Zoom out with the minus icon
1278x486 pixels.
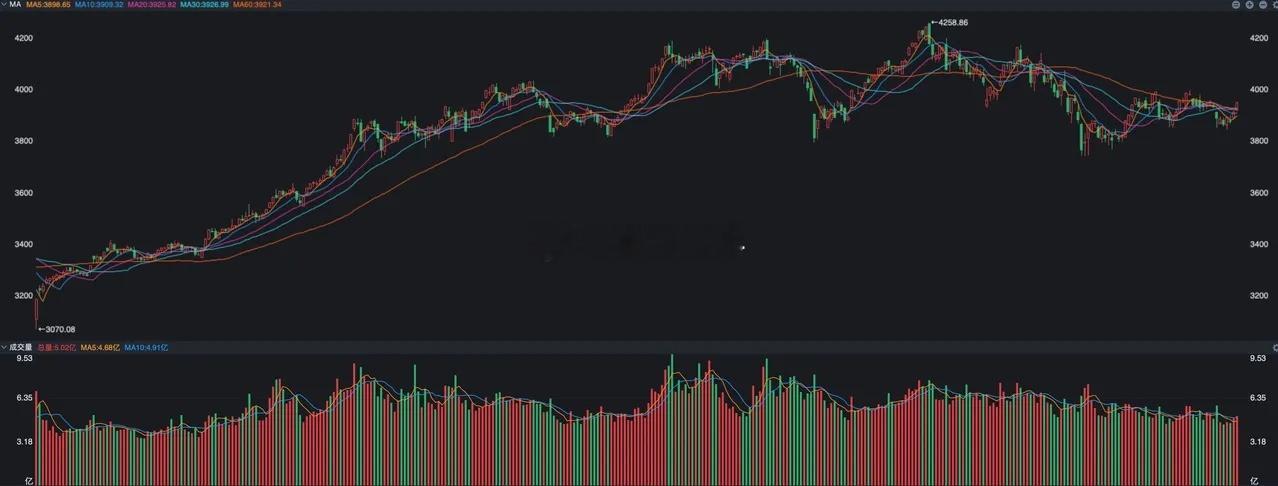tap(1263, 5)
